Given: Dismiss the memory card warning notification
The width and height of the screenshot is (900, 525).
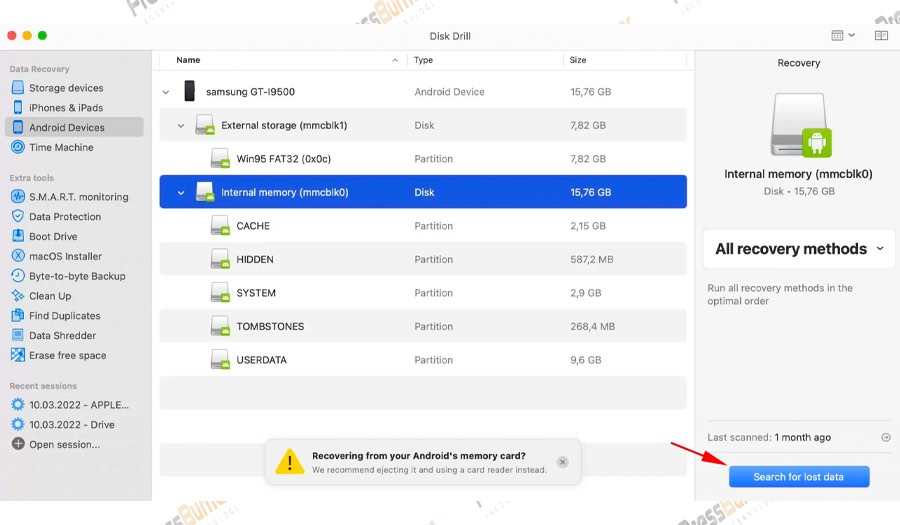Looking at the screenshot, I should [563, 462].
